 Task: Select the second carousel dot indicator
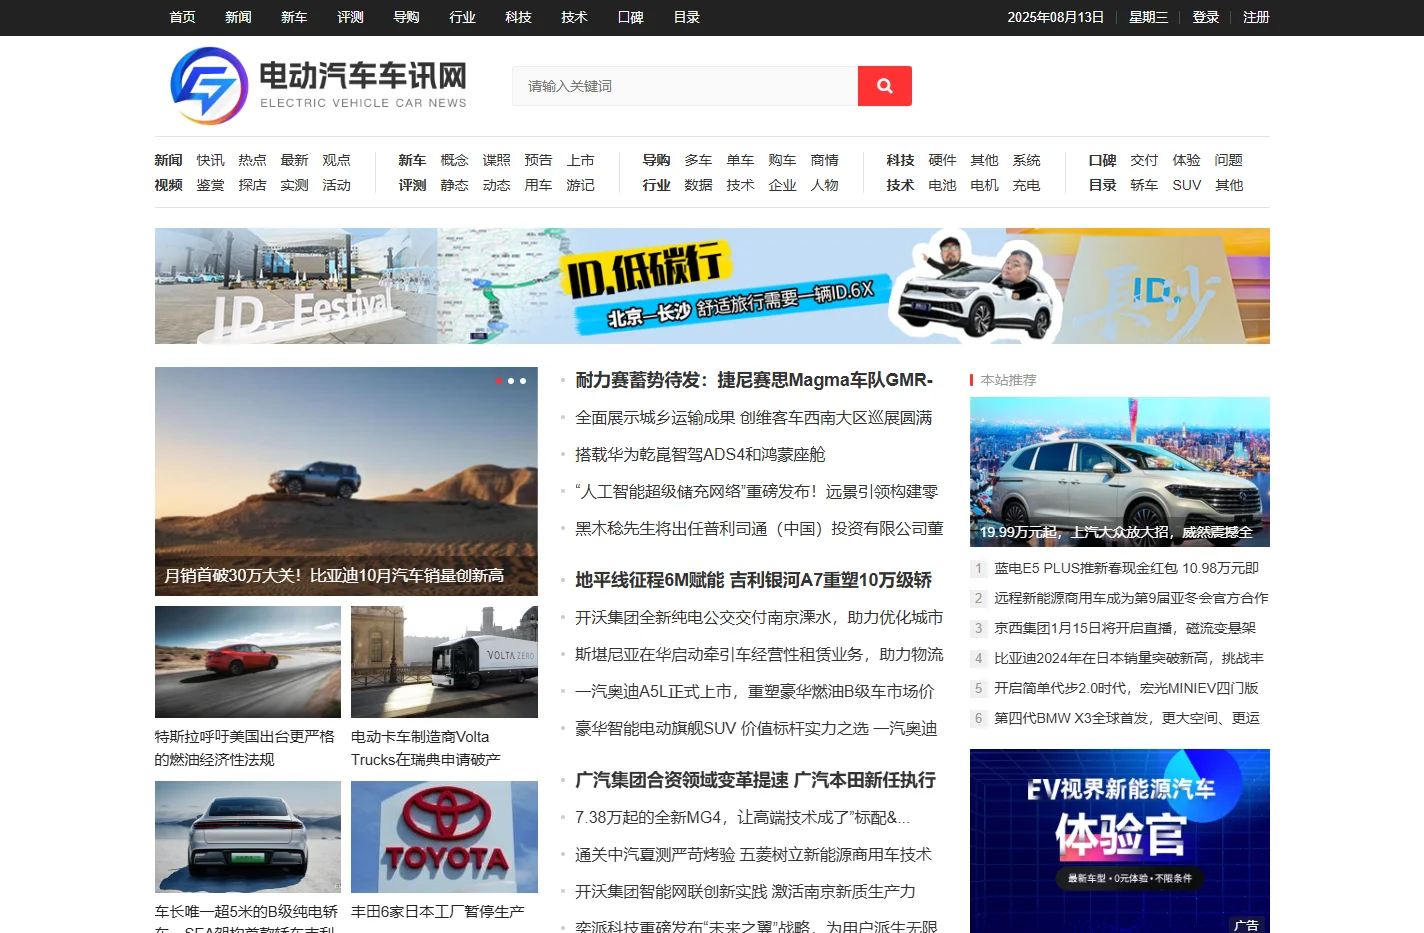tap(511, 381)
